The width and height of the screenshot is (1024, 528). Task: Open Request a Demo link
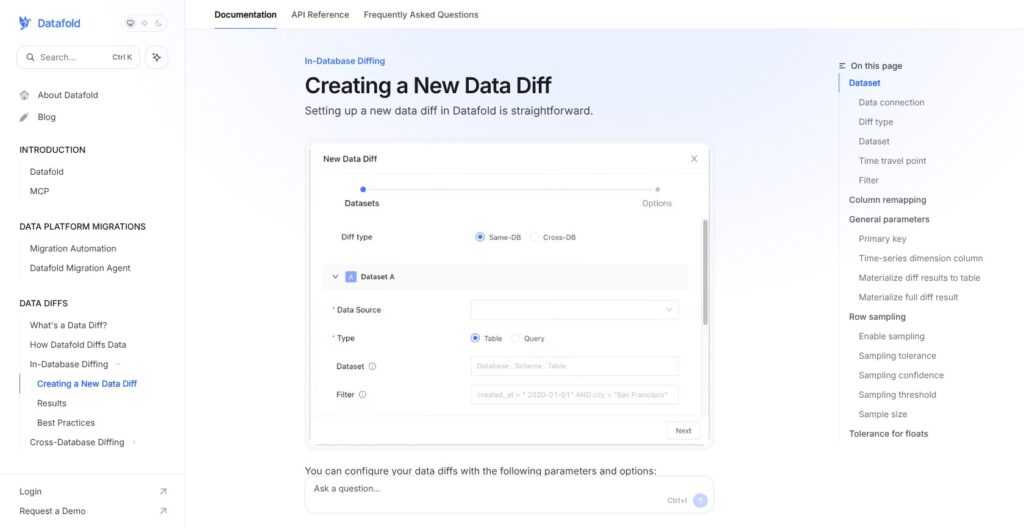click(x=52, y=511)
